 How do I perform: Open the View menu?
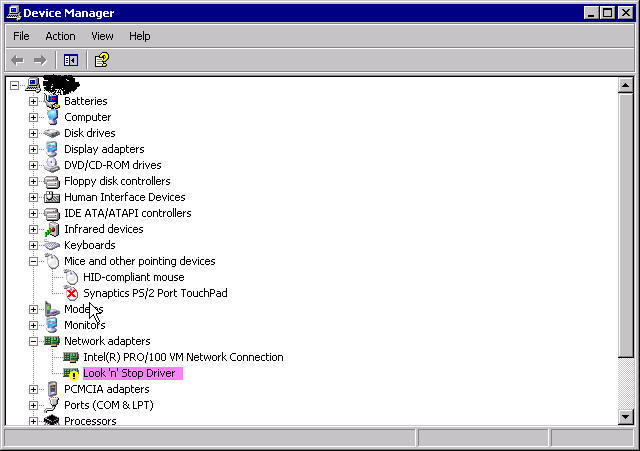pyautogui.click(x=102, y=36)
